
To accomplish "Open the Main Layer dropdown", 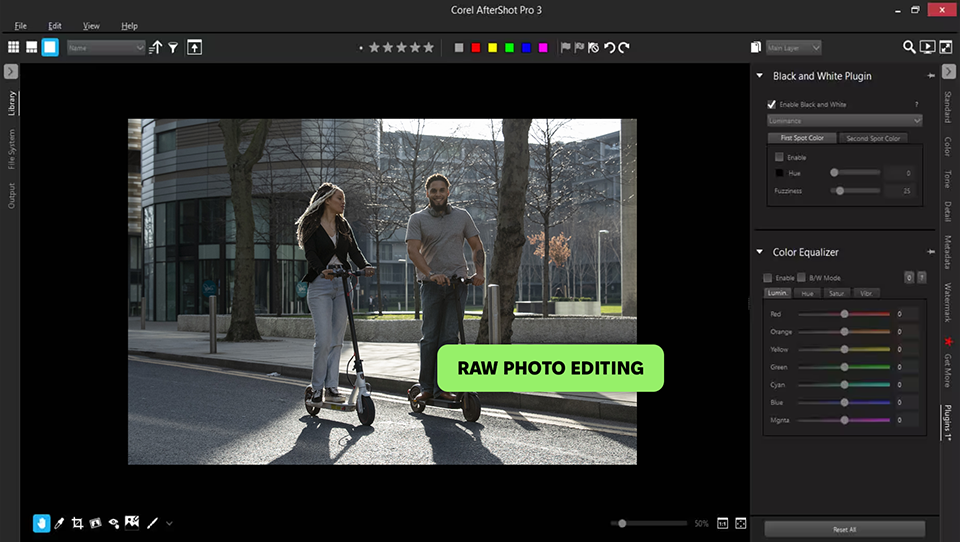I will (x=794, y=47).
